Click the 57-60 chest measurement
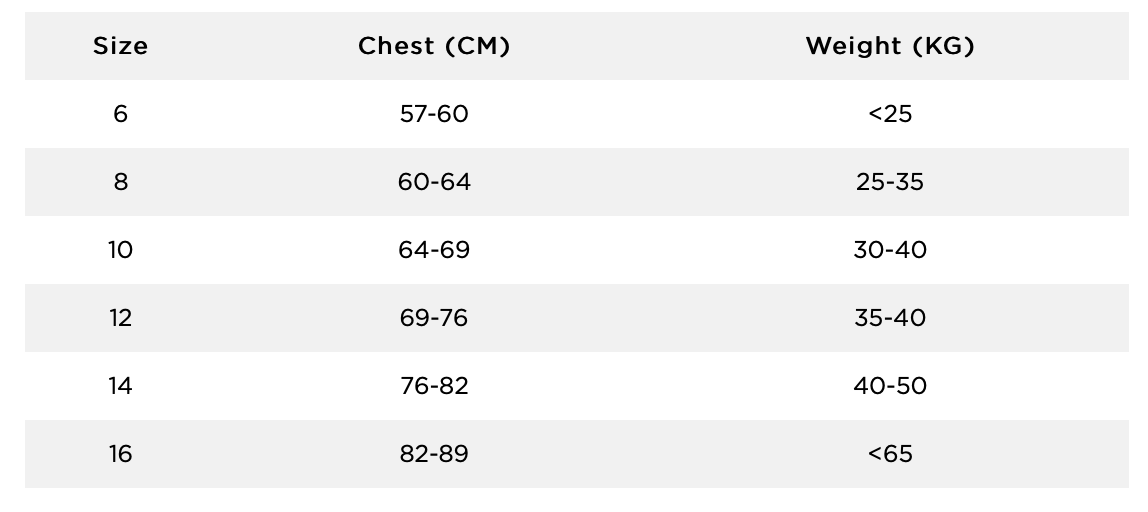1148x512 pixels. pos(434,114)
